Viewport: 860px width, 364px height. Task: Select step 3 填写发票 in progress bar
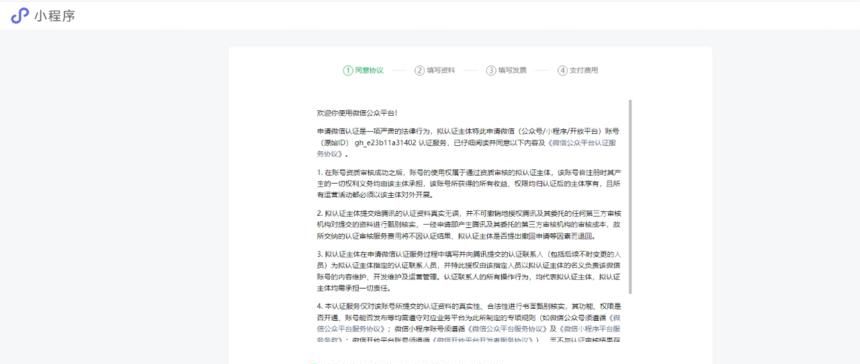click(x=506, y=70)
